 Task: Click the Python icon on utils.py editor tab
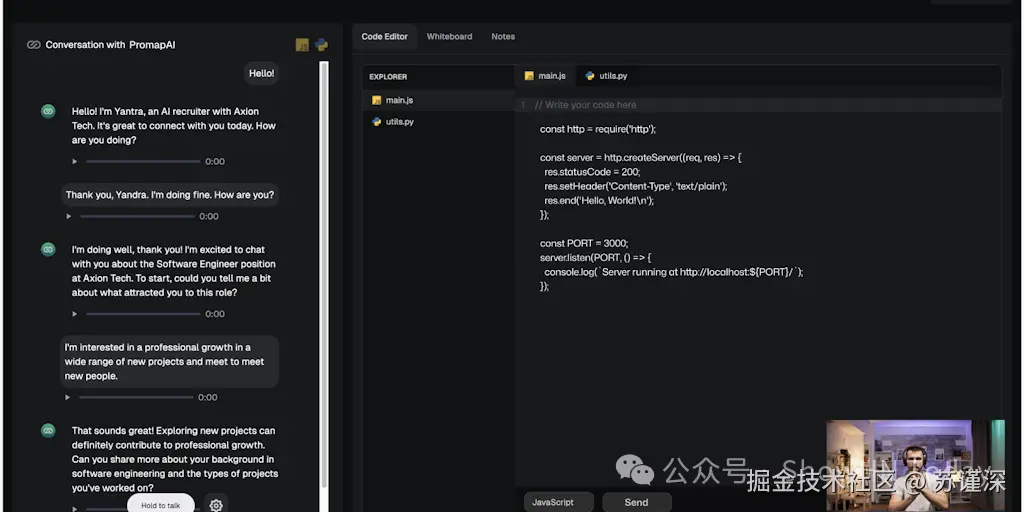[x=590, y=76]
